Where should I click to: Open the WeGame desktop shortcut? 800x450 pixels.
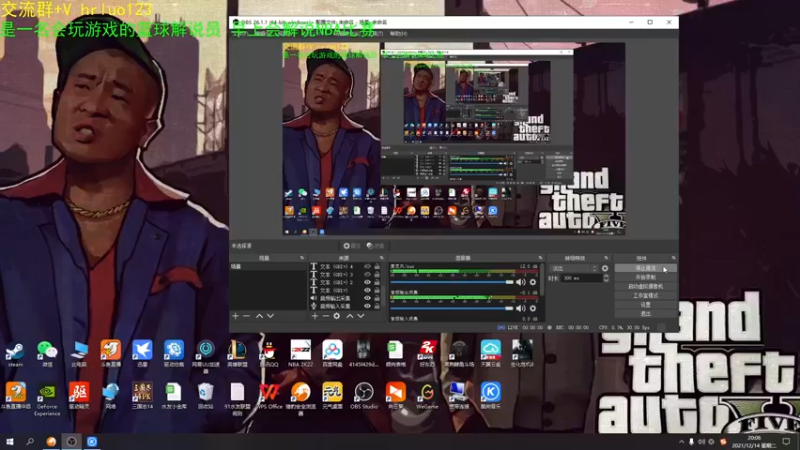point(427,396)
